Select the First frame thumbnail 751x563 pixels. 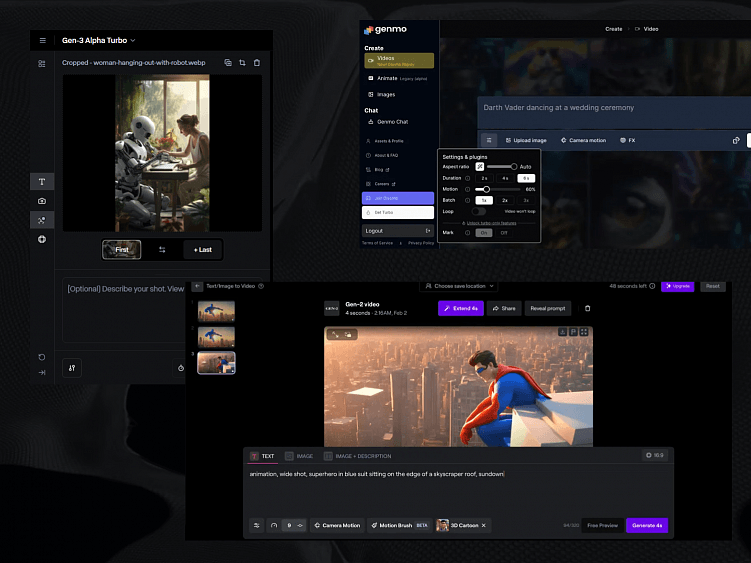point(122,250)
